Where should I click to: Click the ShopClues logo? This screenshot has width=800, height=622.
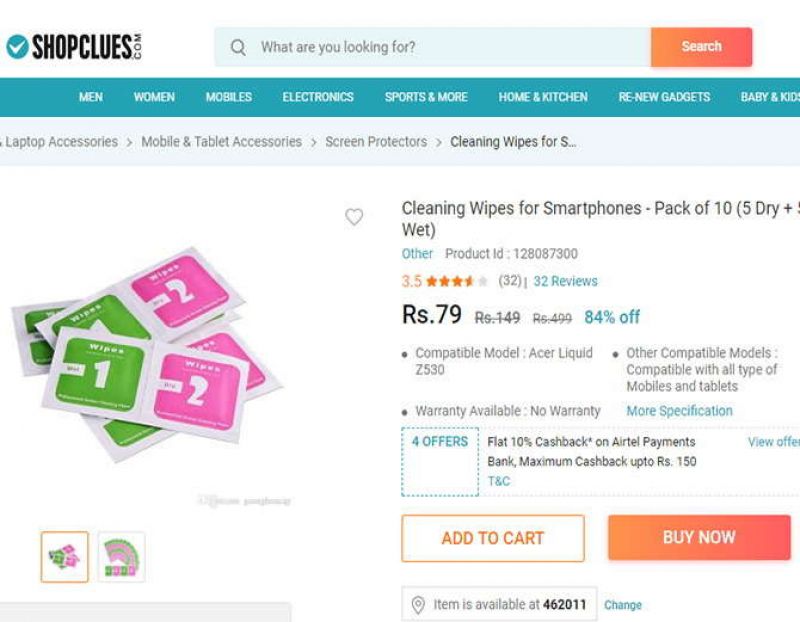[x=74, y=46]
